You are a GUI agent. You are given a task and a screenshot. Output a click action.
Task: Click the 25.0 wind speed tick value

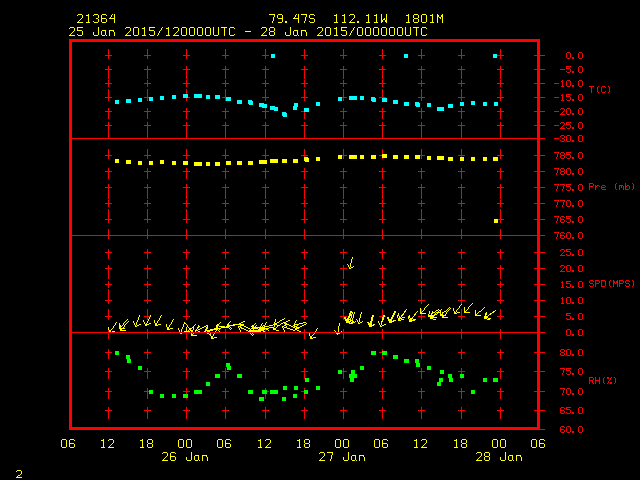pyautogui.click(x=571, y=253)
